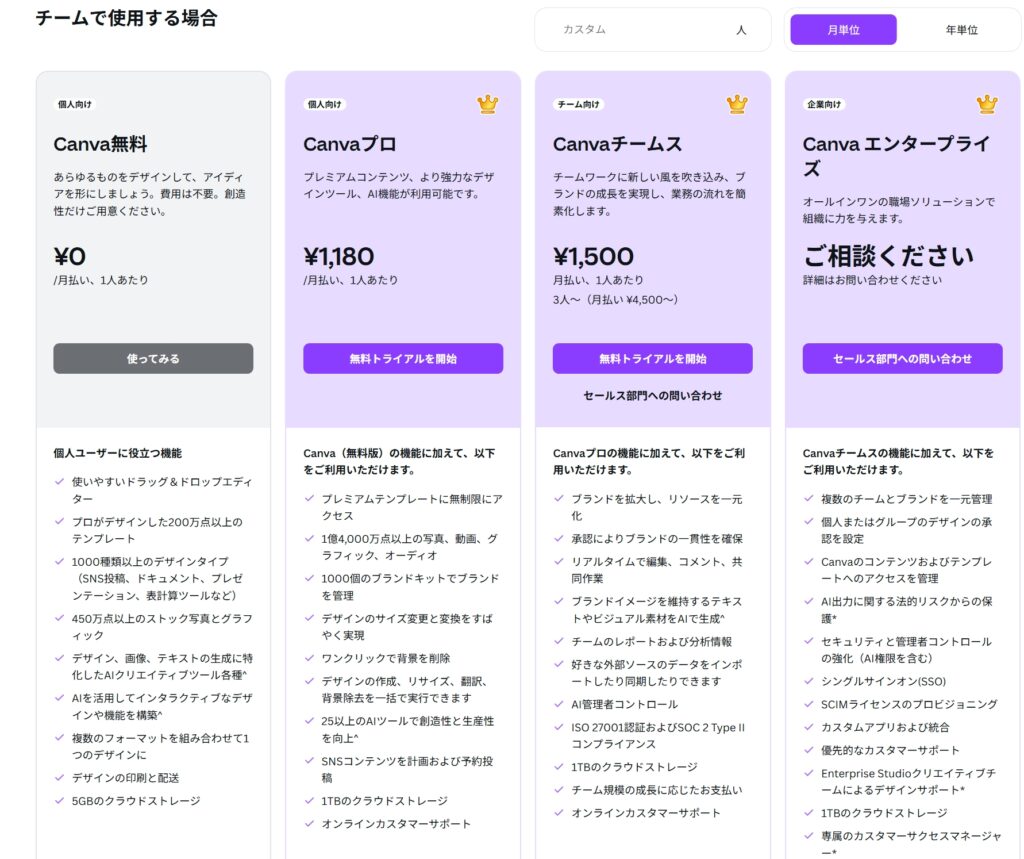
Task: Click the crown icon on Canvaプロ card
Action: coord(487,104)
